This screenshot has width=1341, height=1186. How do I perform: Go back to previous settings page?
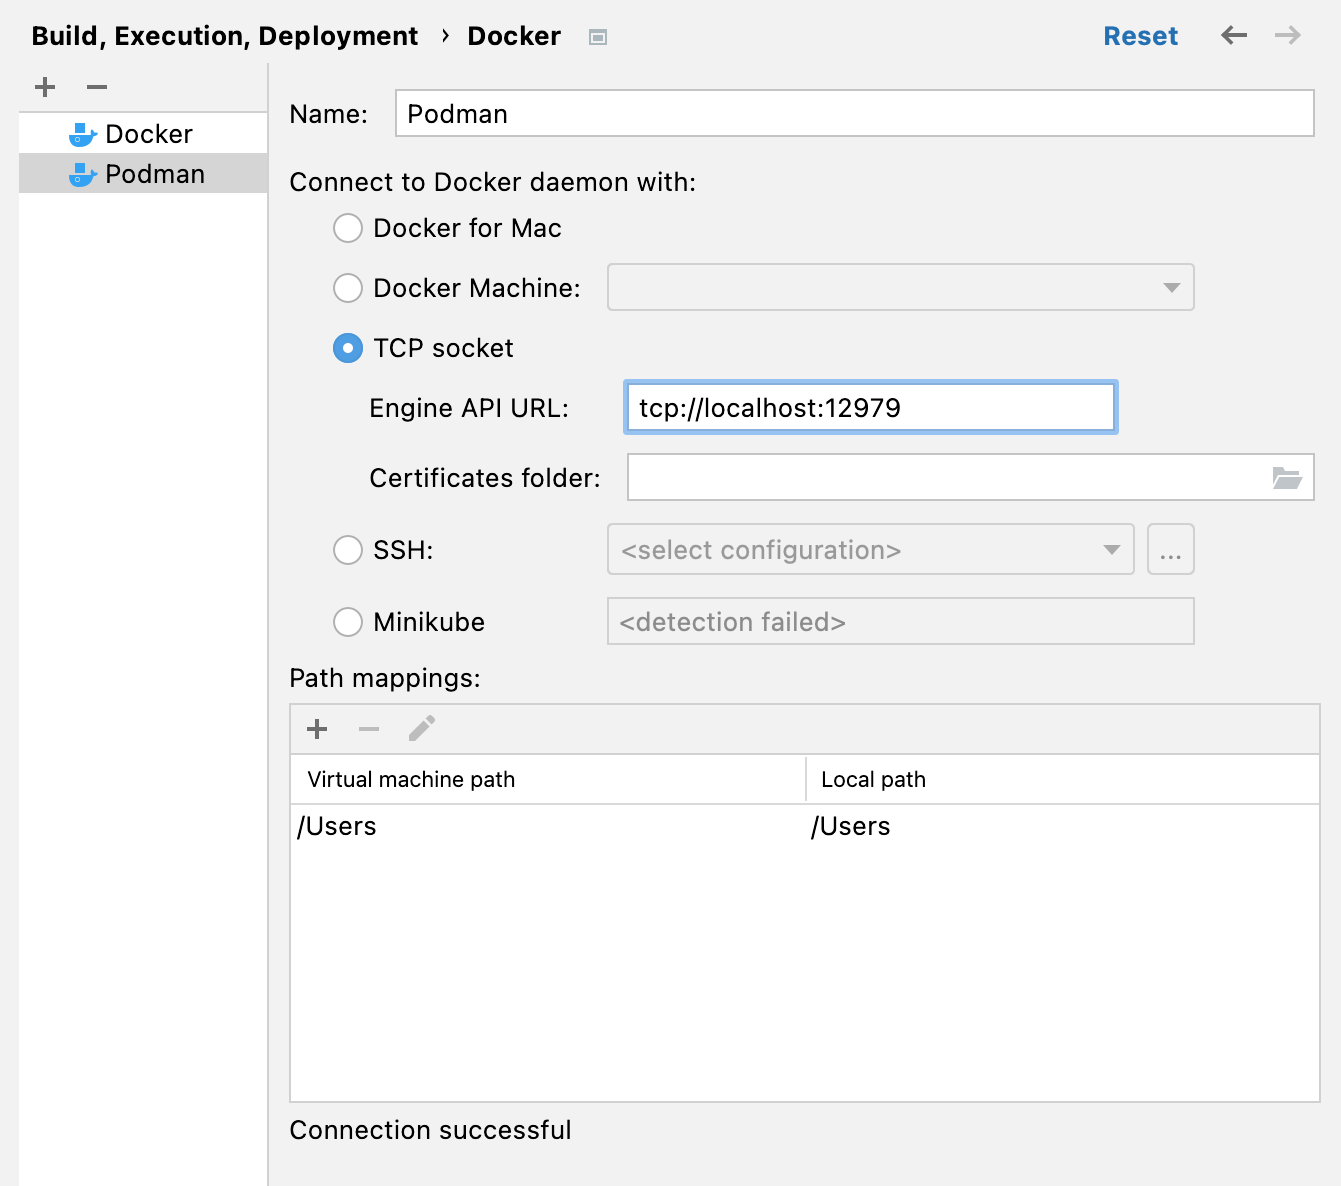[1234, 36]
